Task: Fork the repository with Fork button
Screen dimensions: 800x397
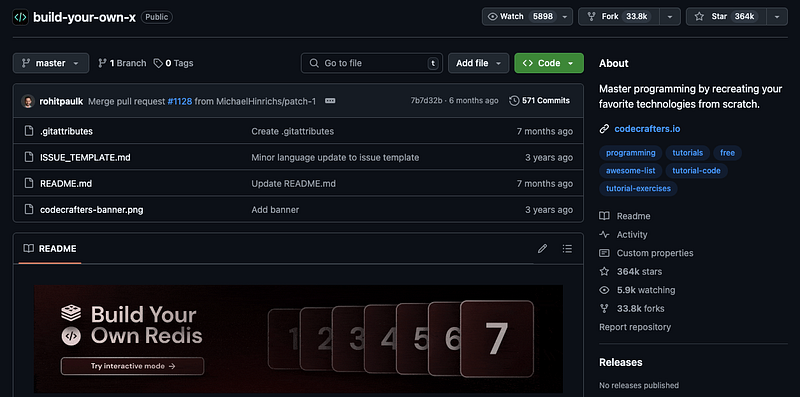Action: (x=618, y=16)
